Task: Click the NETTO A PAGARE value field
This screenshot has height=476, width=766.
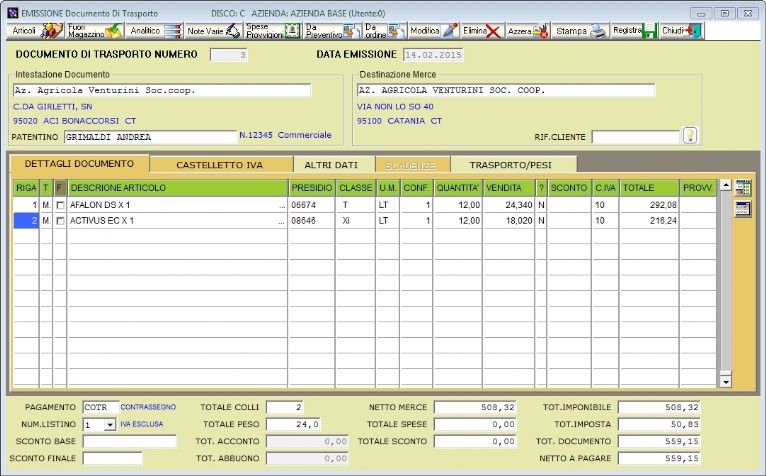Action: click(x=659, y=458)
